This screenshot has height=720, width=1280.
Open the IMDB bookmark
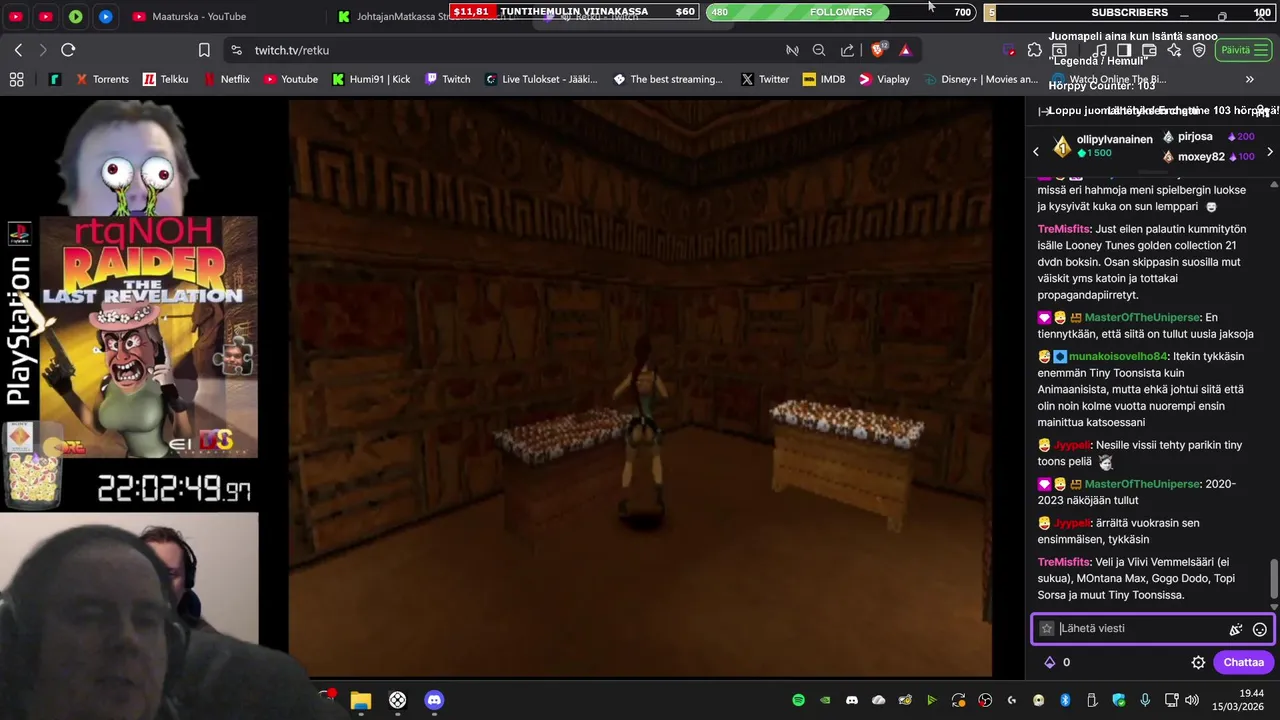[824, 79]
